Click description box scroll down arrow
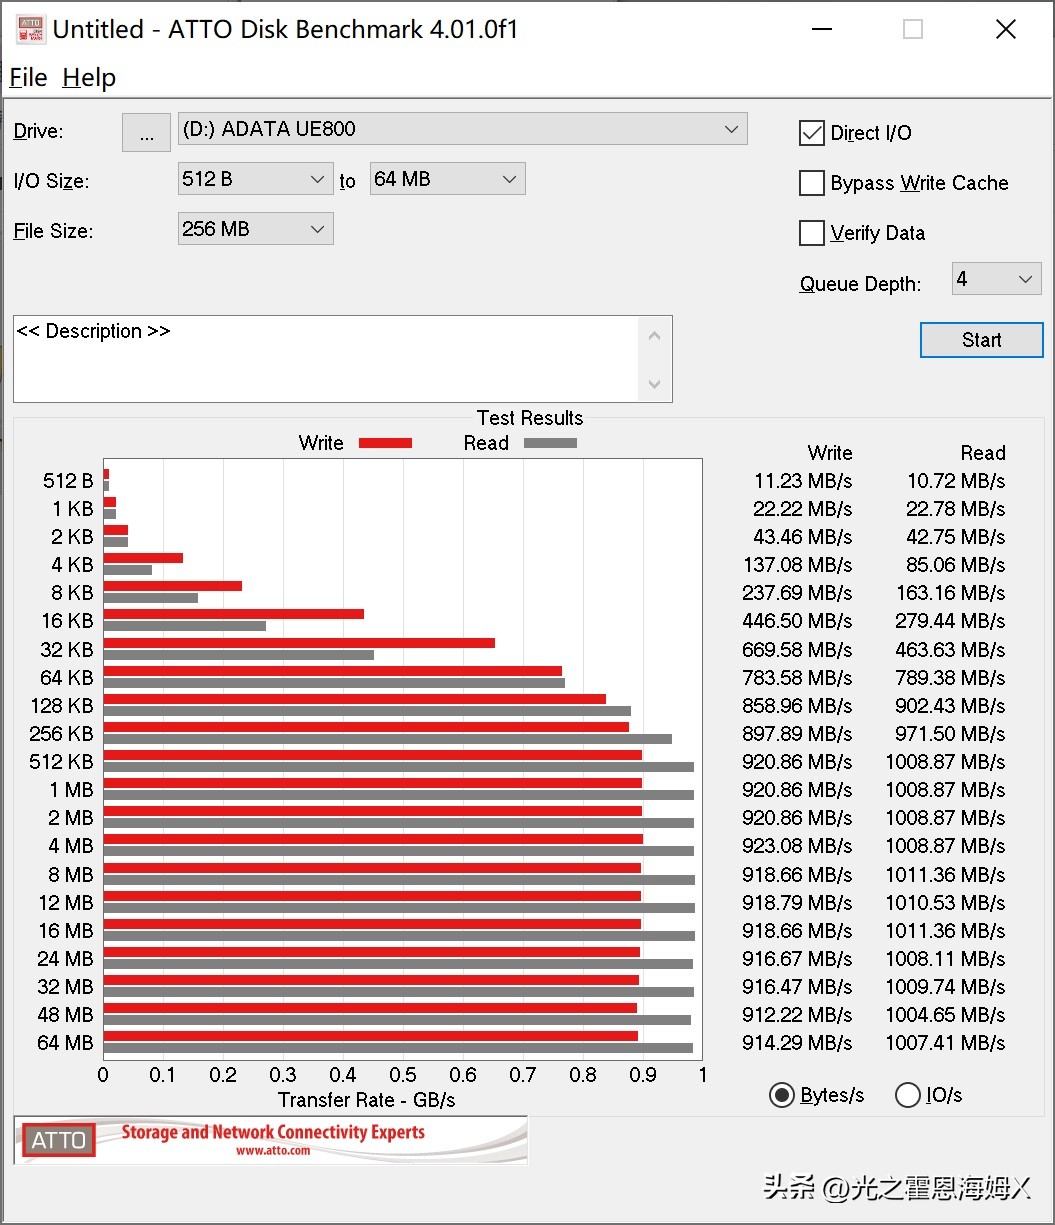1055x1225 pixels. point(655,384)
